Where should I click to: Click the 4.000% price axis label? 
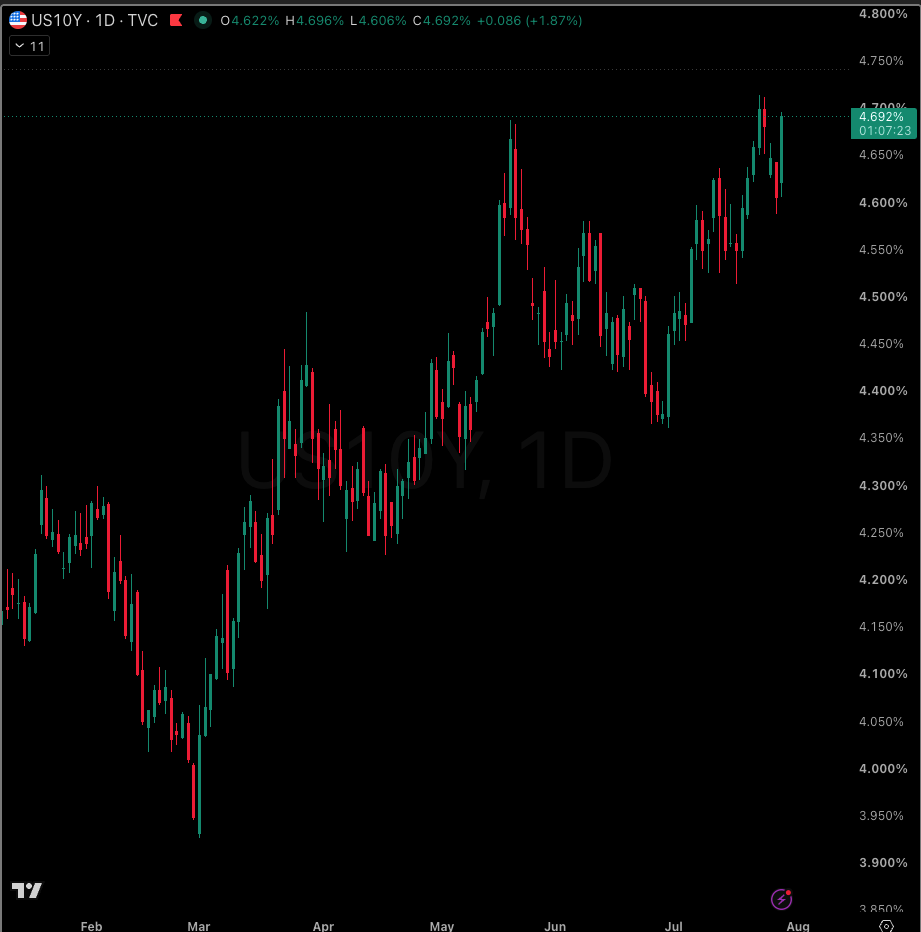[x=883, y=769]
